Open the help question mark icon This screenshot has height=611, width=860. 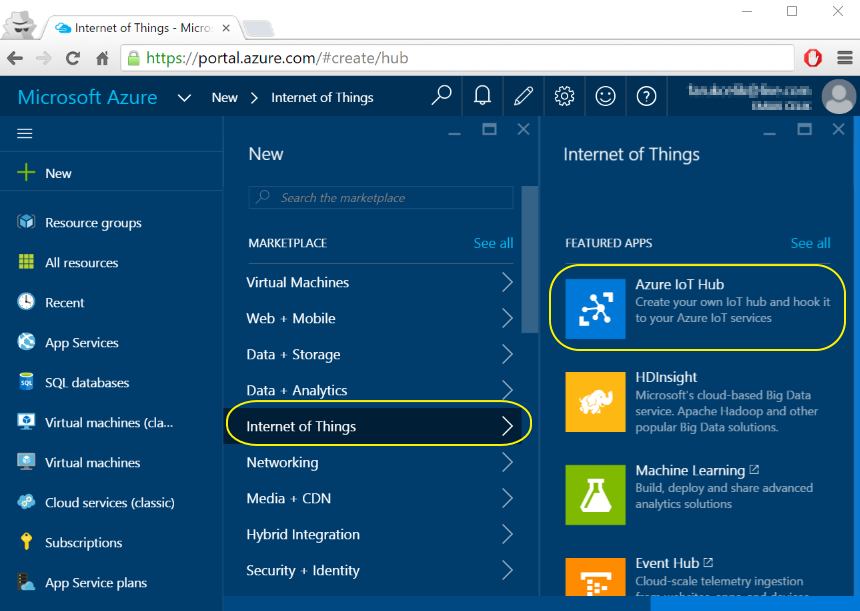(647, 97)
